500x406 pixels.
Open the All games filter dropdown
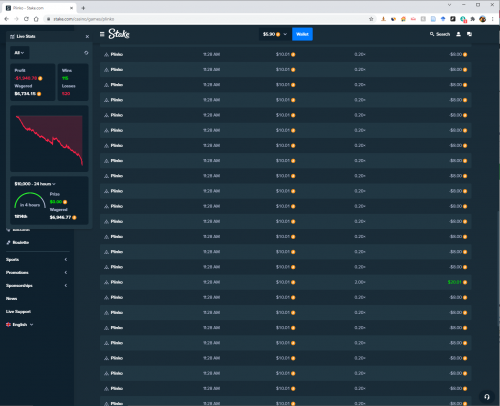point(19,53)
